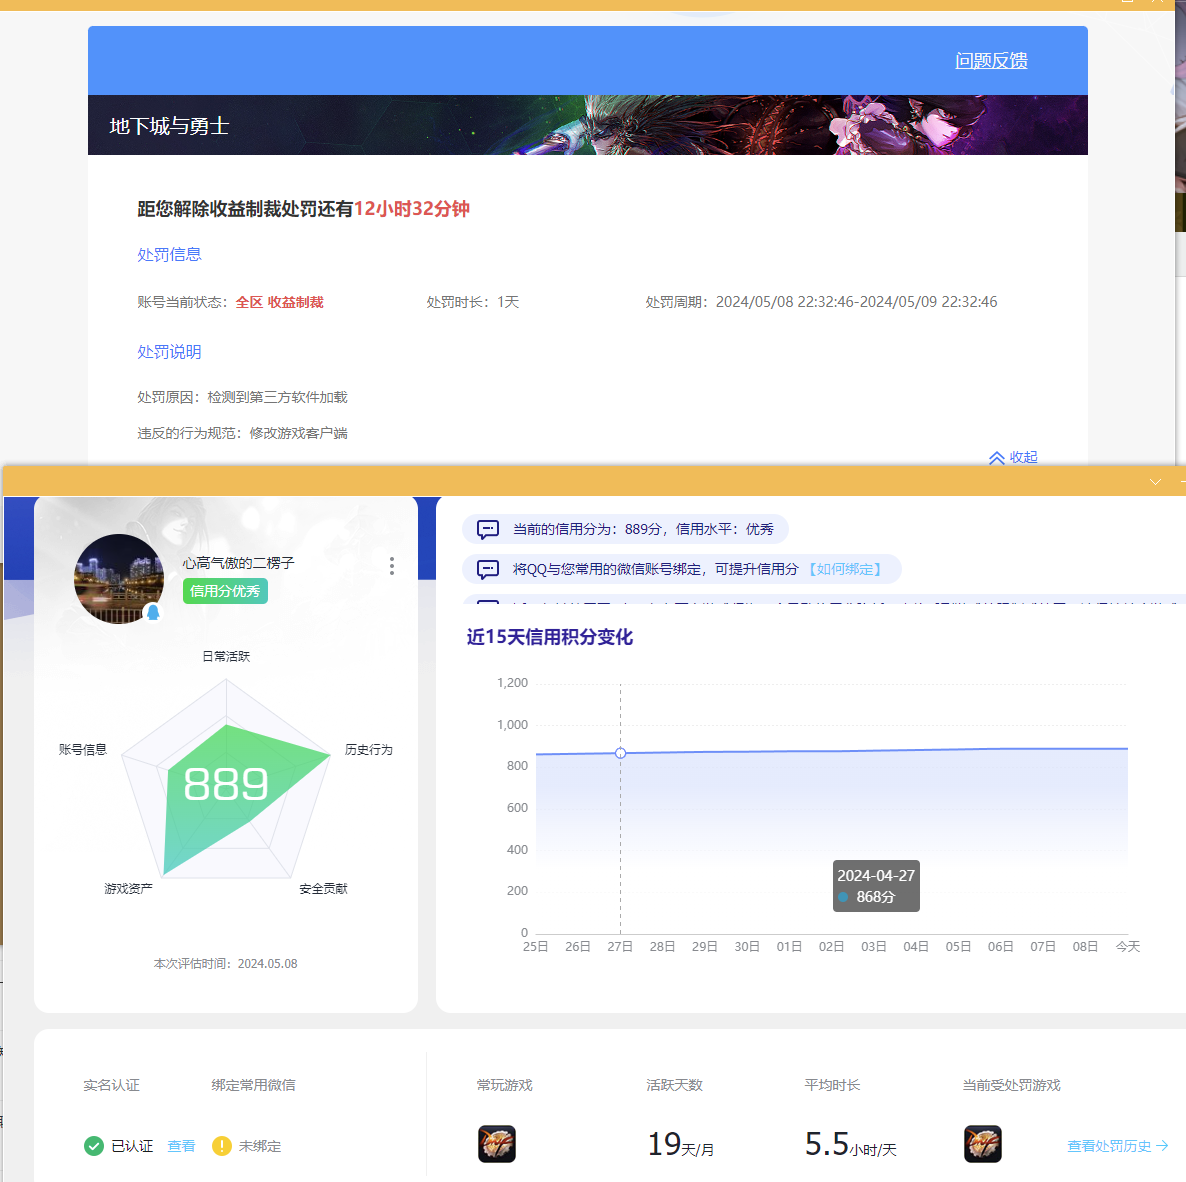Click the 处罚说明 section heading
The width and height of the screenshot is (1186, 1182).
(169, 352)
